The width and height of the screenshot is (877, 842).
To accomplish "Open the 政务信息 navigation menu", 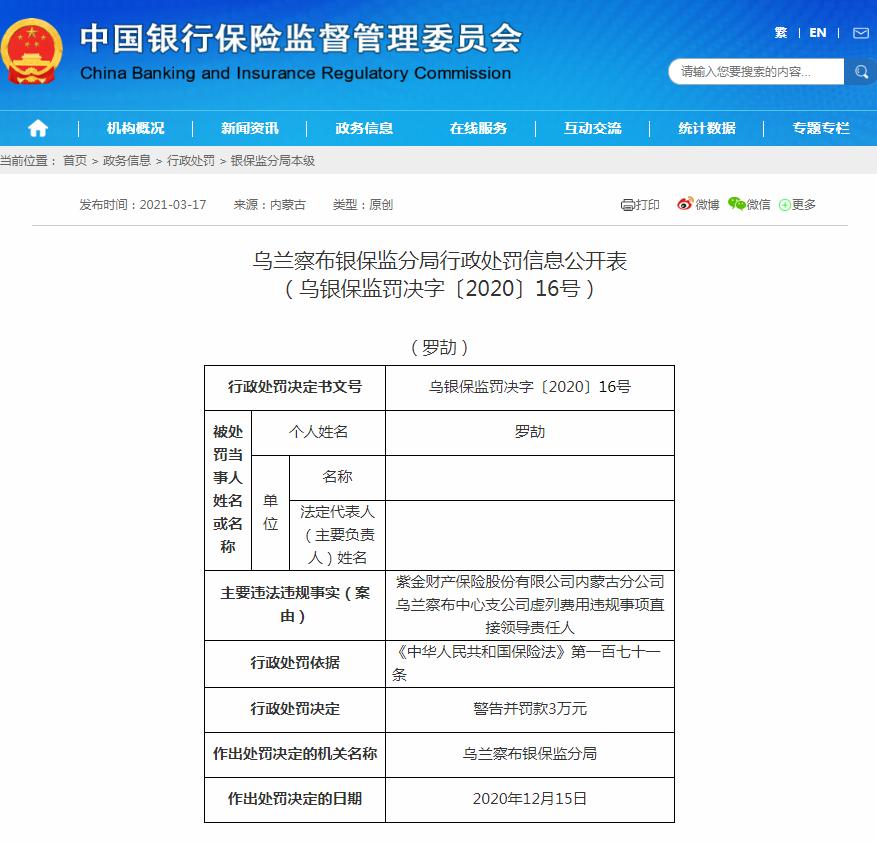I will (365, 127).
